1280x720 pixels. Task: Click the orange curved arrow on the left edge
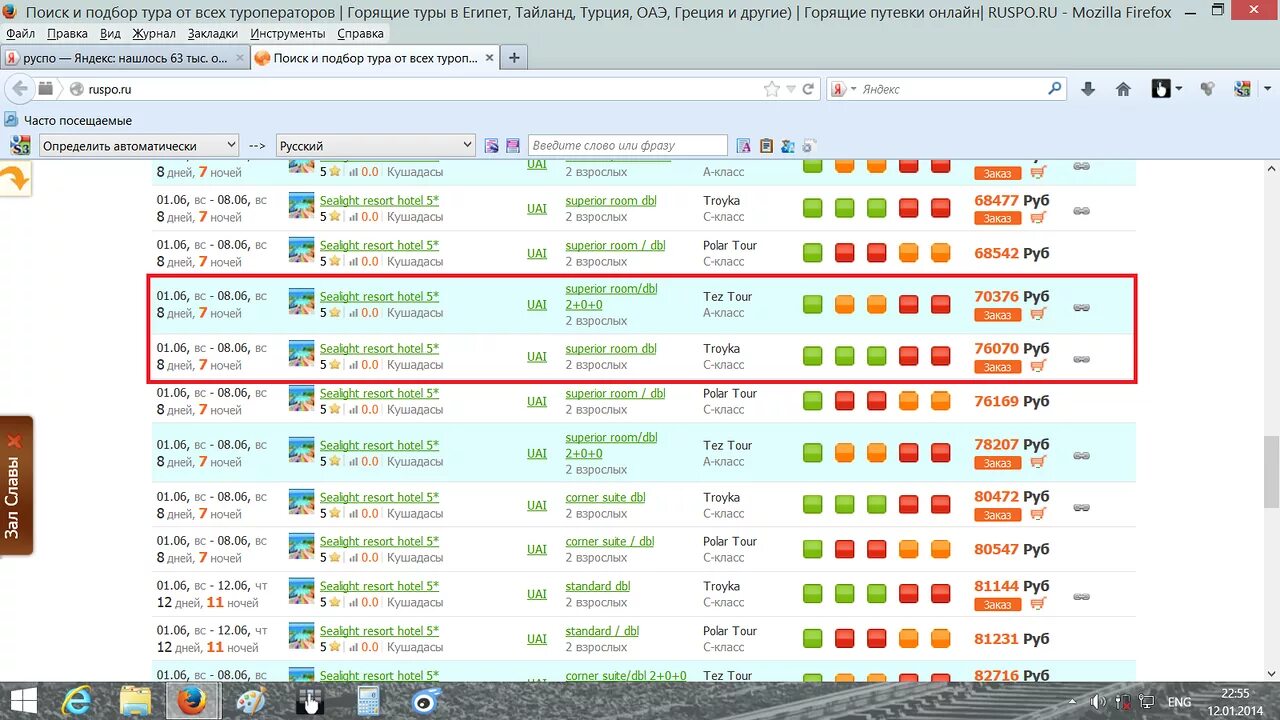coord(14,179)
